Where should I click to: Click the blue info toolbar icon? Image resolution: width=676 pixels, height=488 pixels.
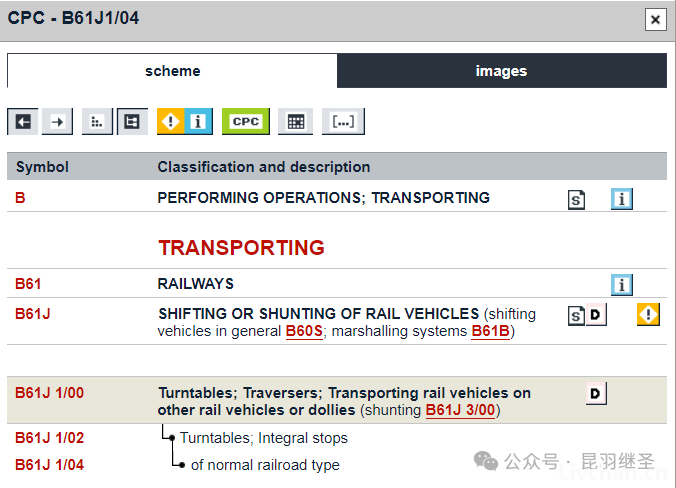click(199, 122)
